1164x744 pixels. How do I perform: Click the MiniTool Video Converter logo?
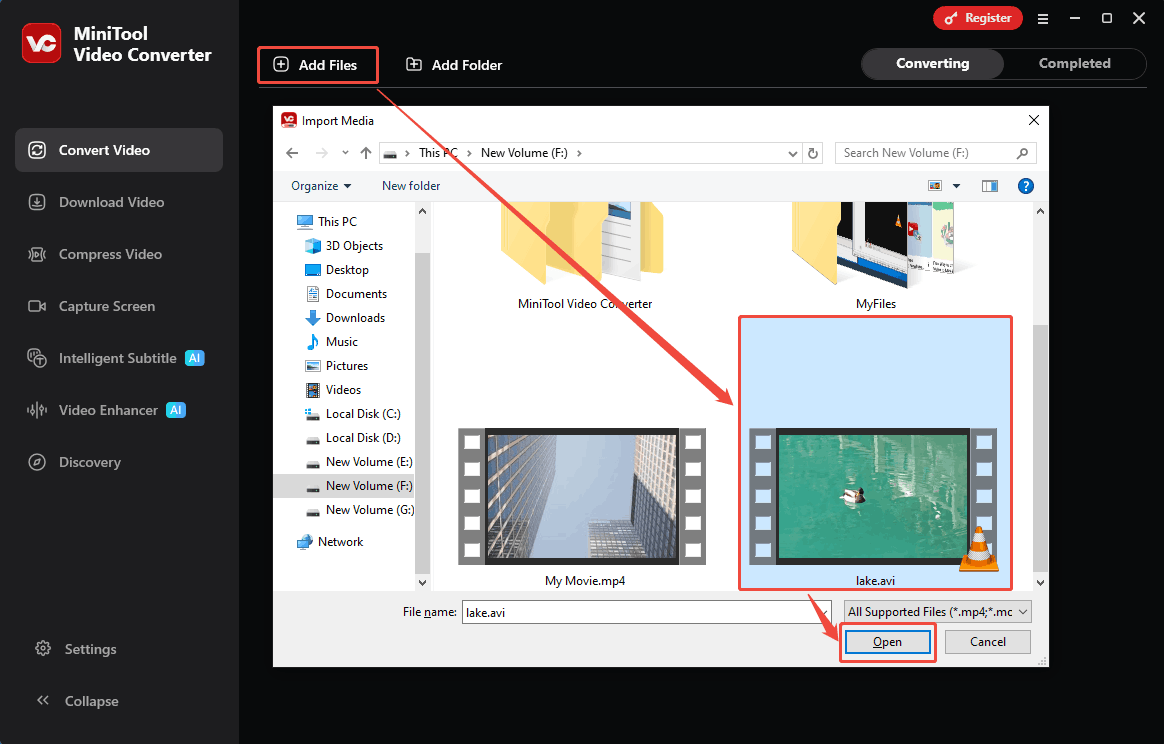(42, 43)
